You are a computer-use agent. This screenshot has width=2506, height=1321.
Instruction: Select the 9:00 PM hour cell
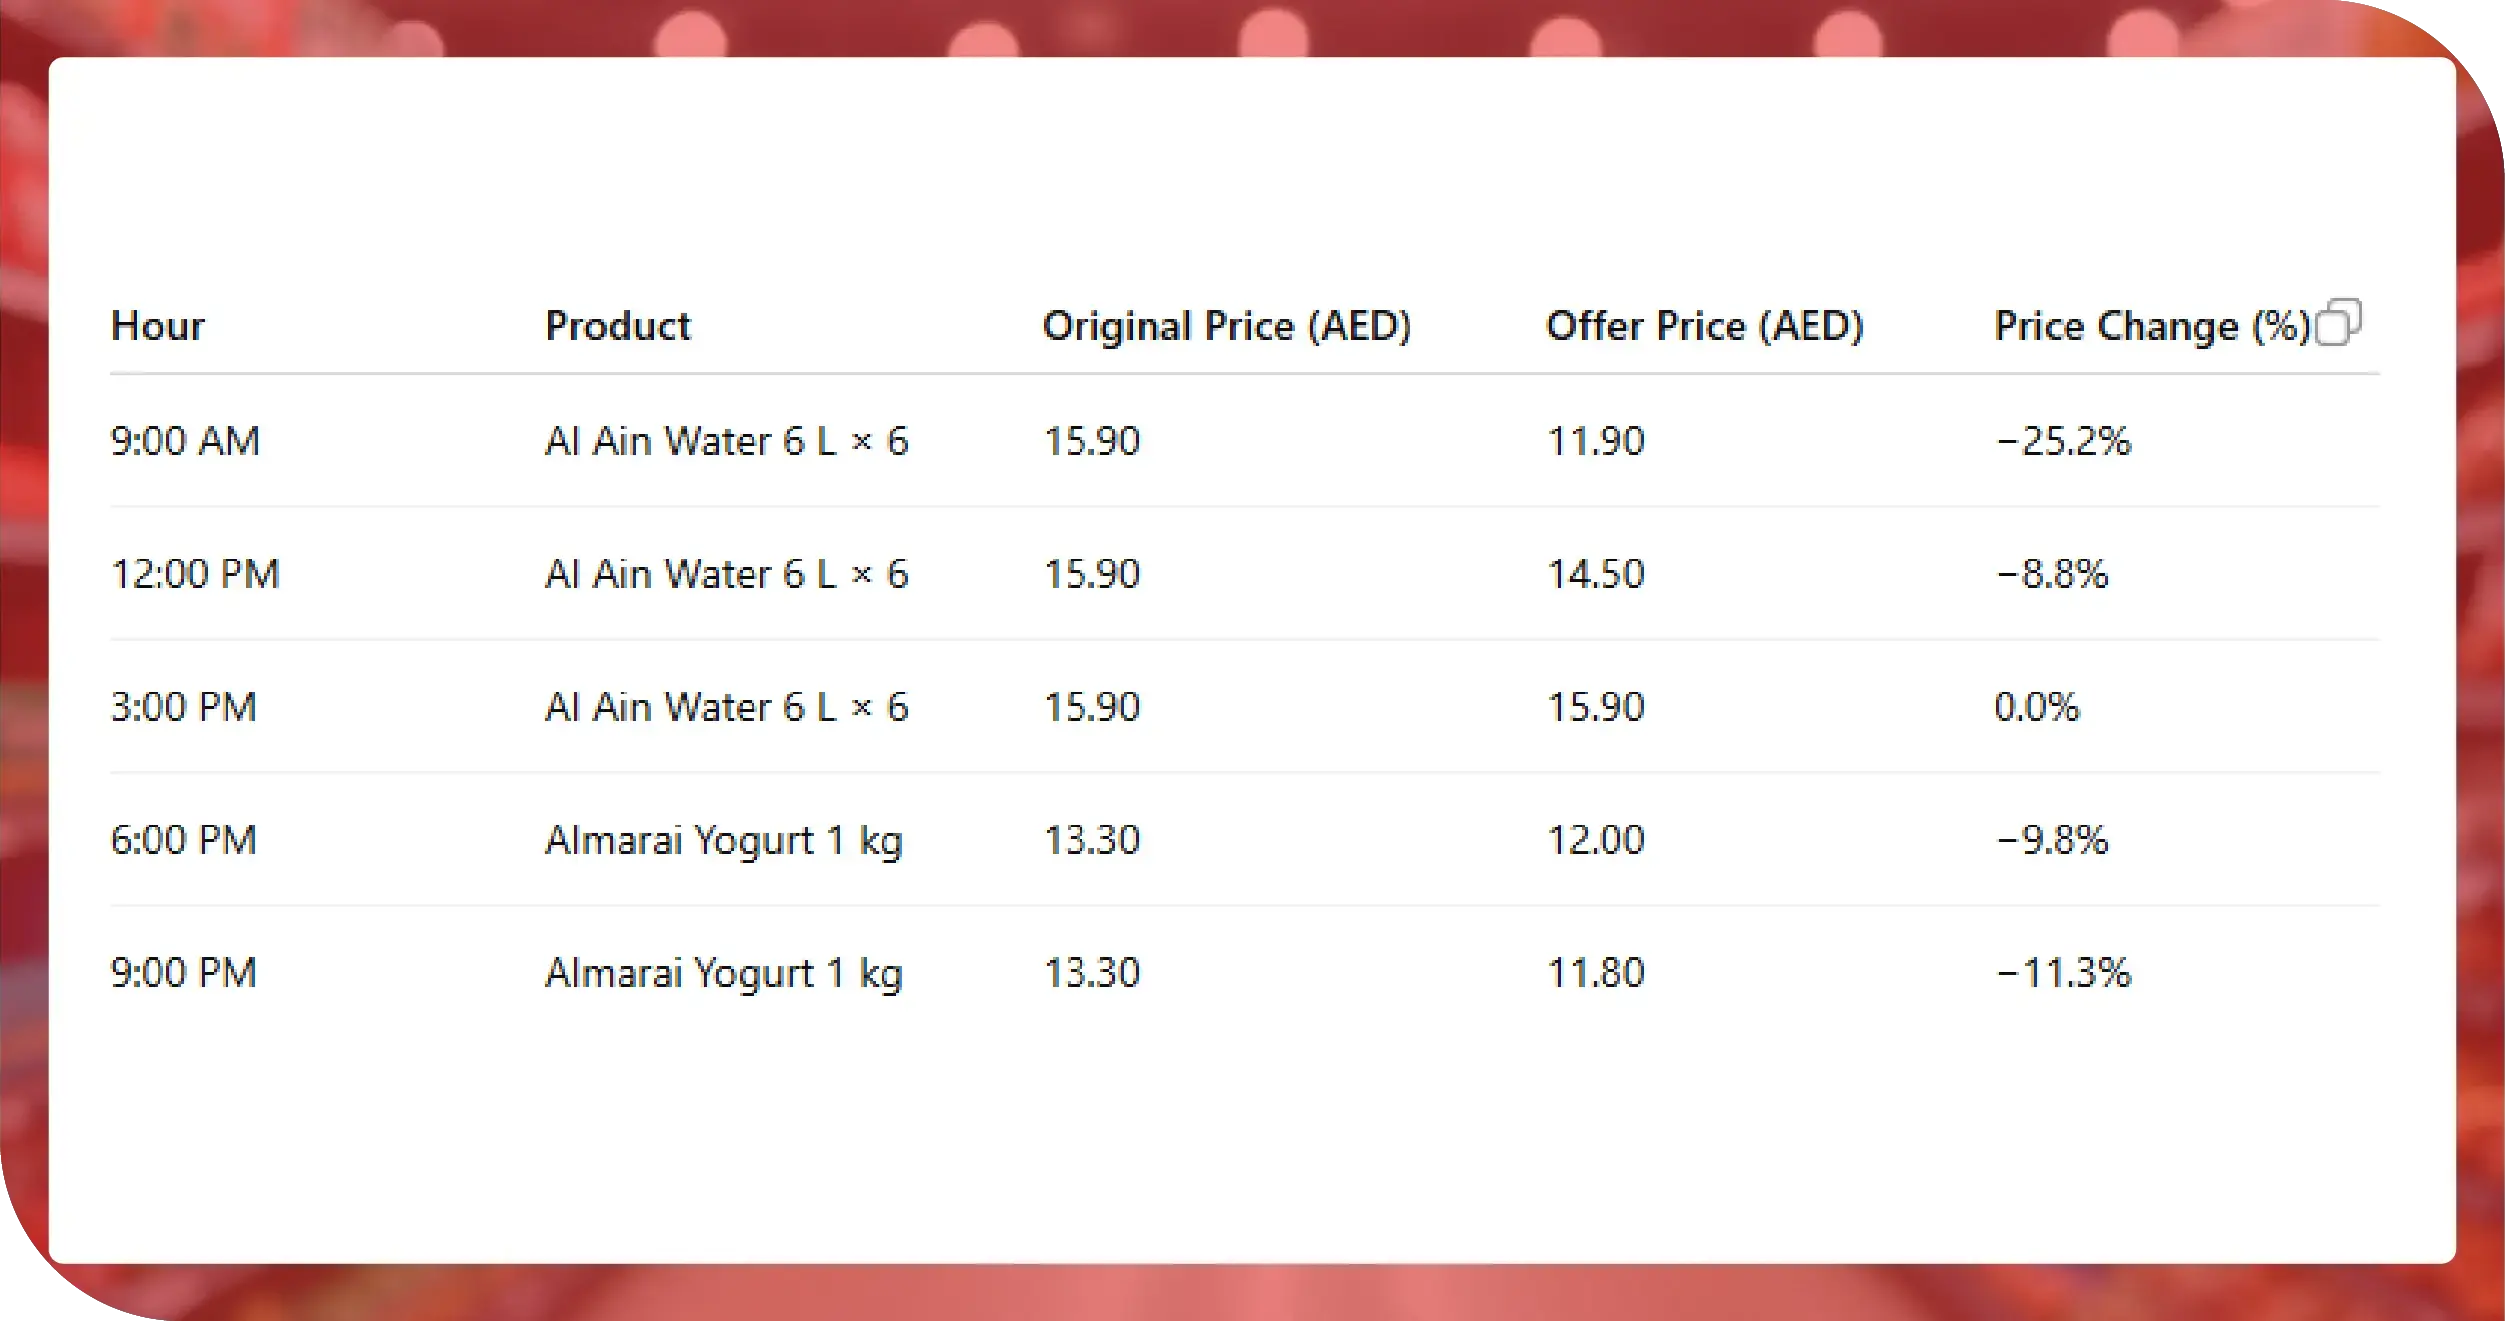(184, 973)
